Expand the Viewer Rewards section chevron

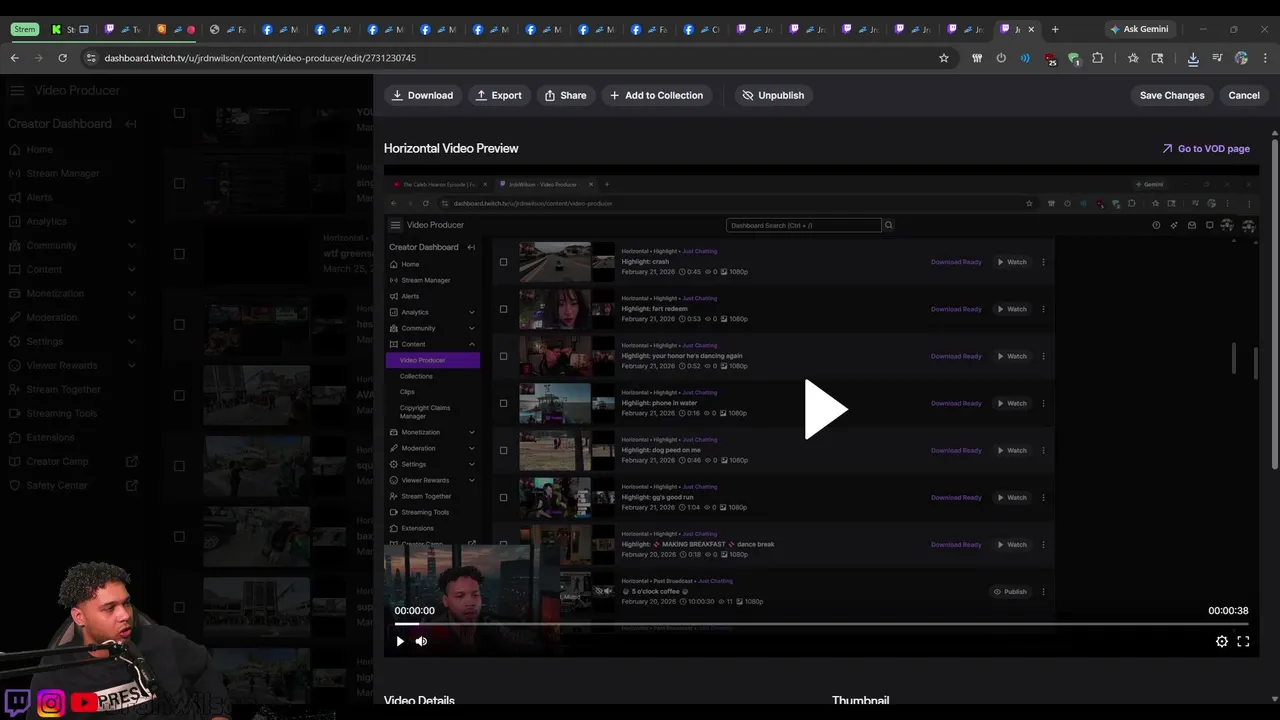[x=132, y=365]
